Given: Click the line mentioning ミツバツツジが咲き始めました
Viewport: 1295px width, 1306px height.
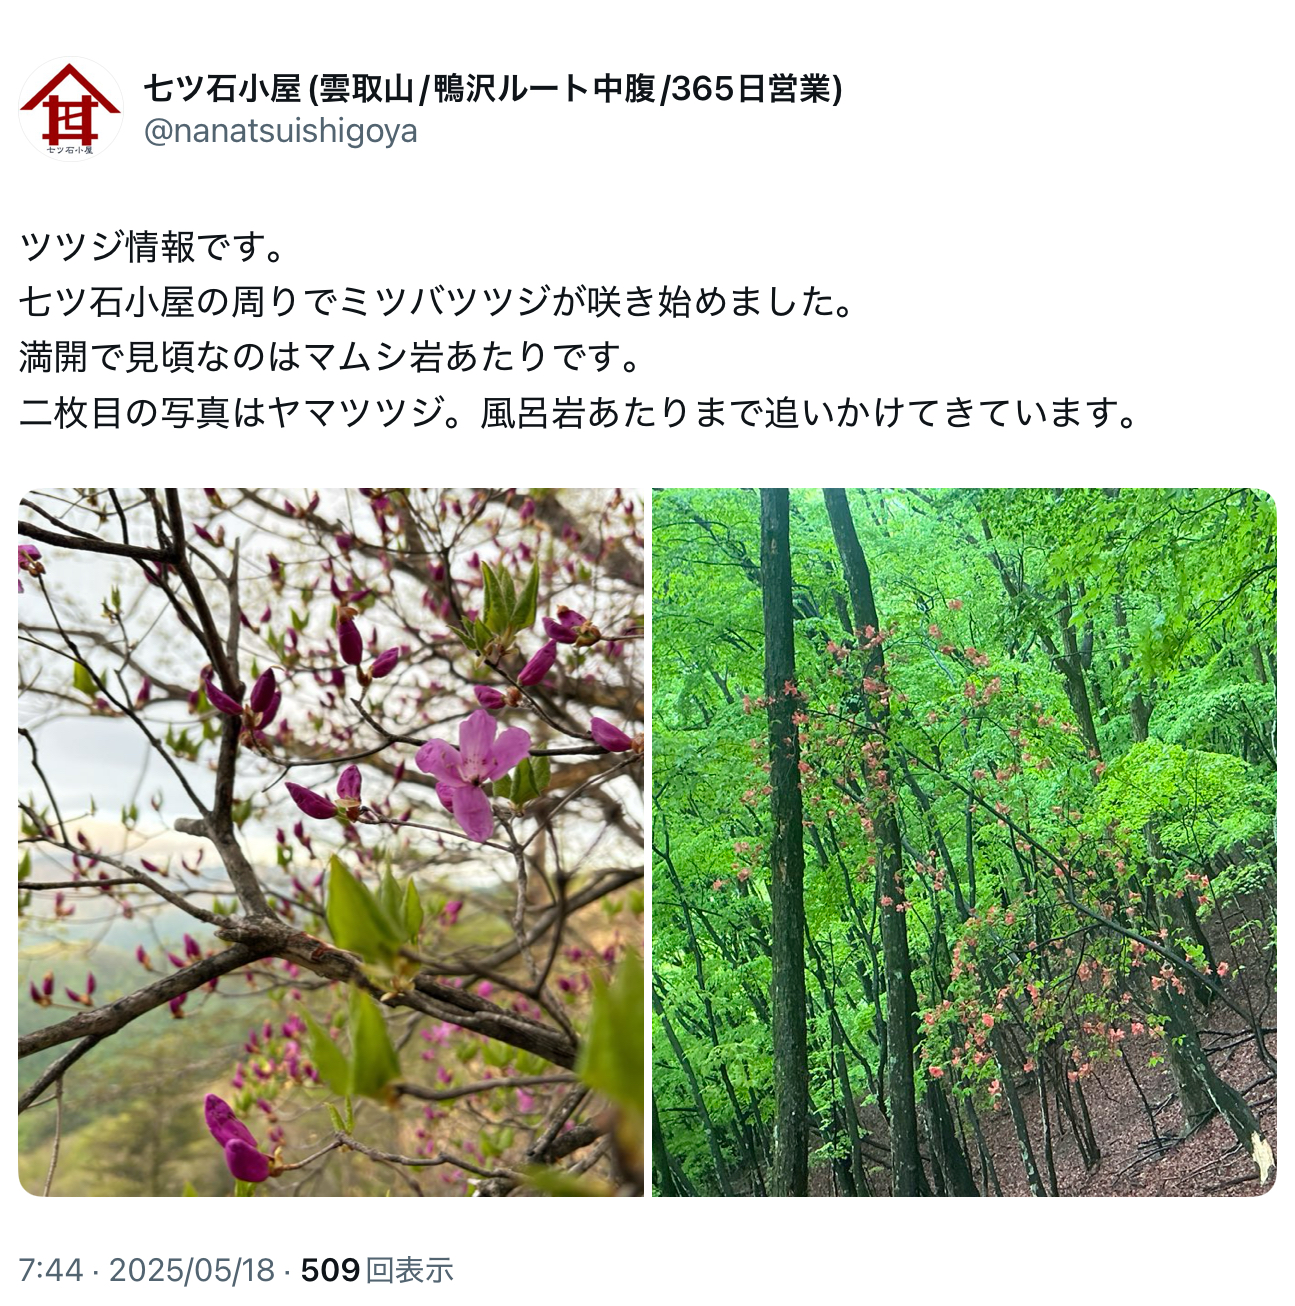Looking at the screenshot, I should point(437,301).
